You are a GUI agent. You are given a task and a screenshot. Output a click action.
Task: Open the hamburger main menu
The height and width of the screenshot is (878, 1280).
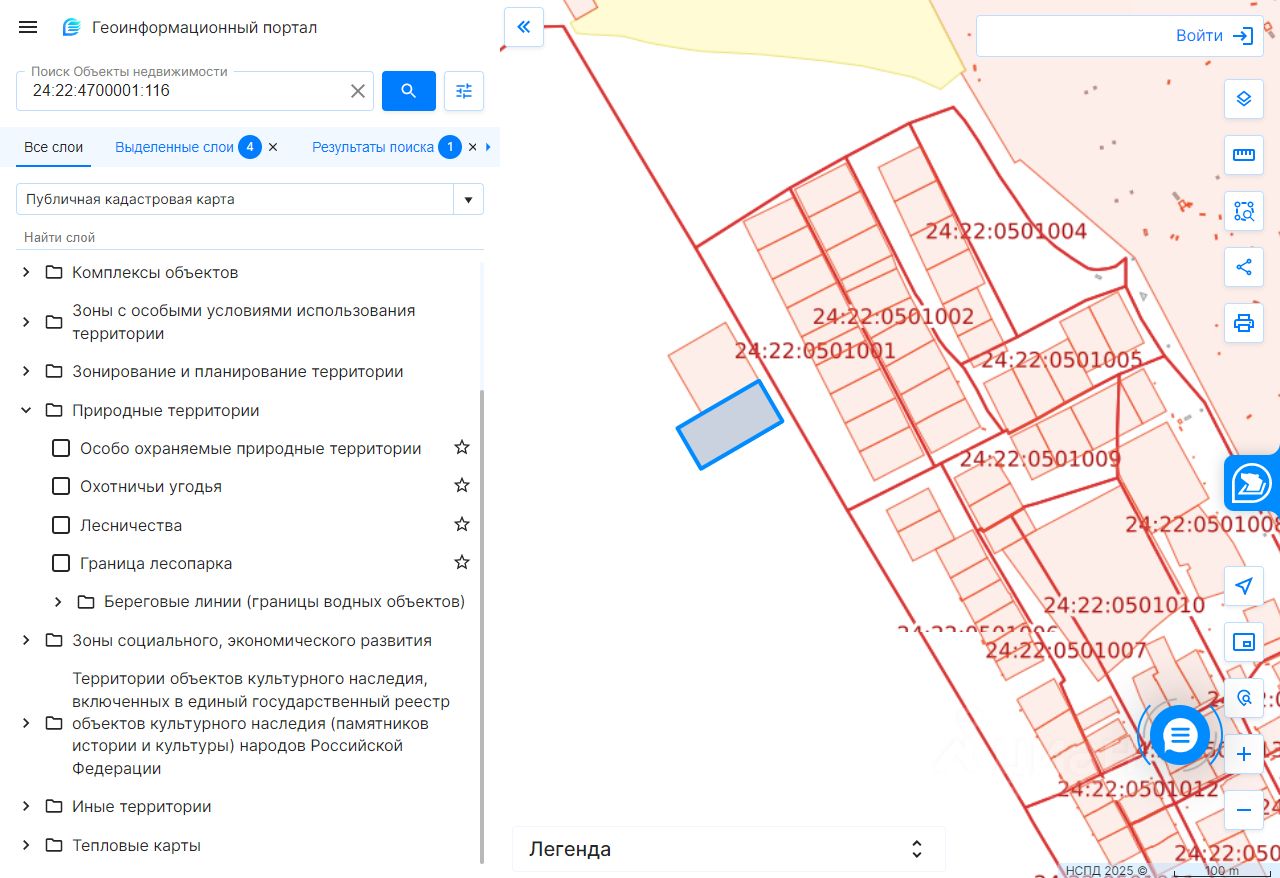28,27
